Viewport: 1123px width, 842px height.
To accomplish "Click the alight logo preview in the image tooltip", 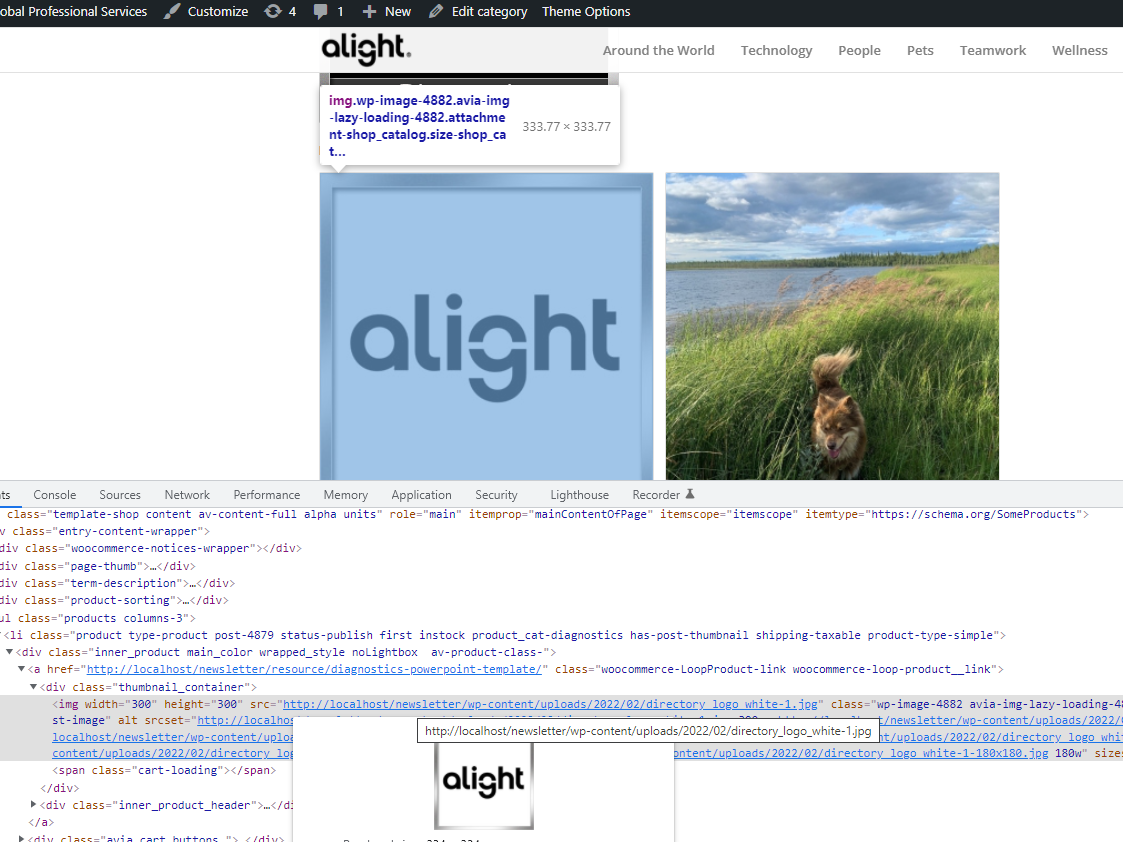I will (484, 785).
